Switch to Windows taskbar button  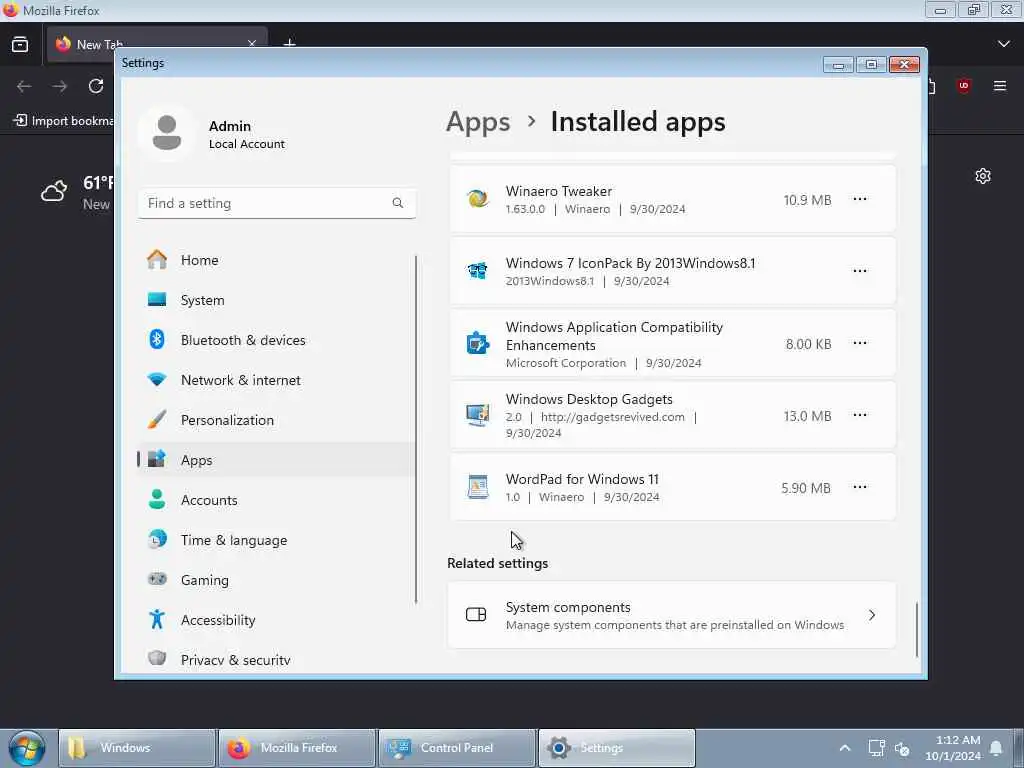point(136,748)
